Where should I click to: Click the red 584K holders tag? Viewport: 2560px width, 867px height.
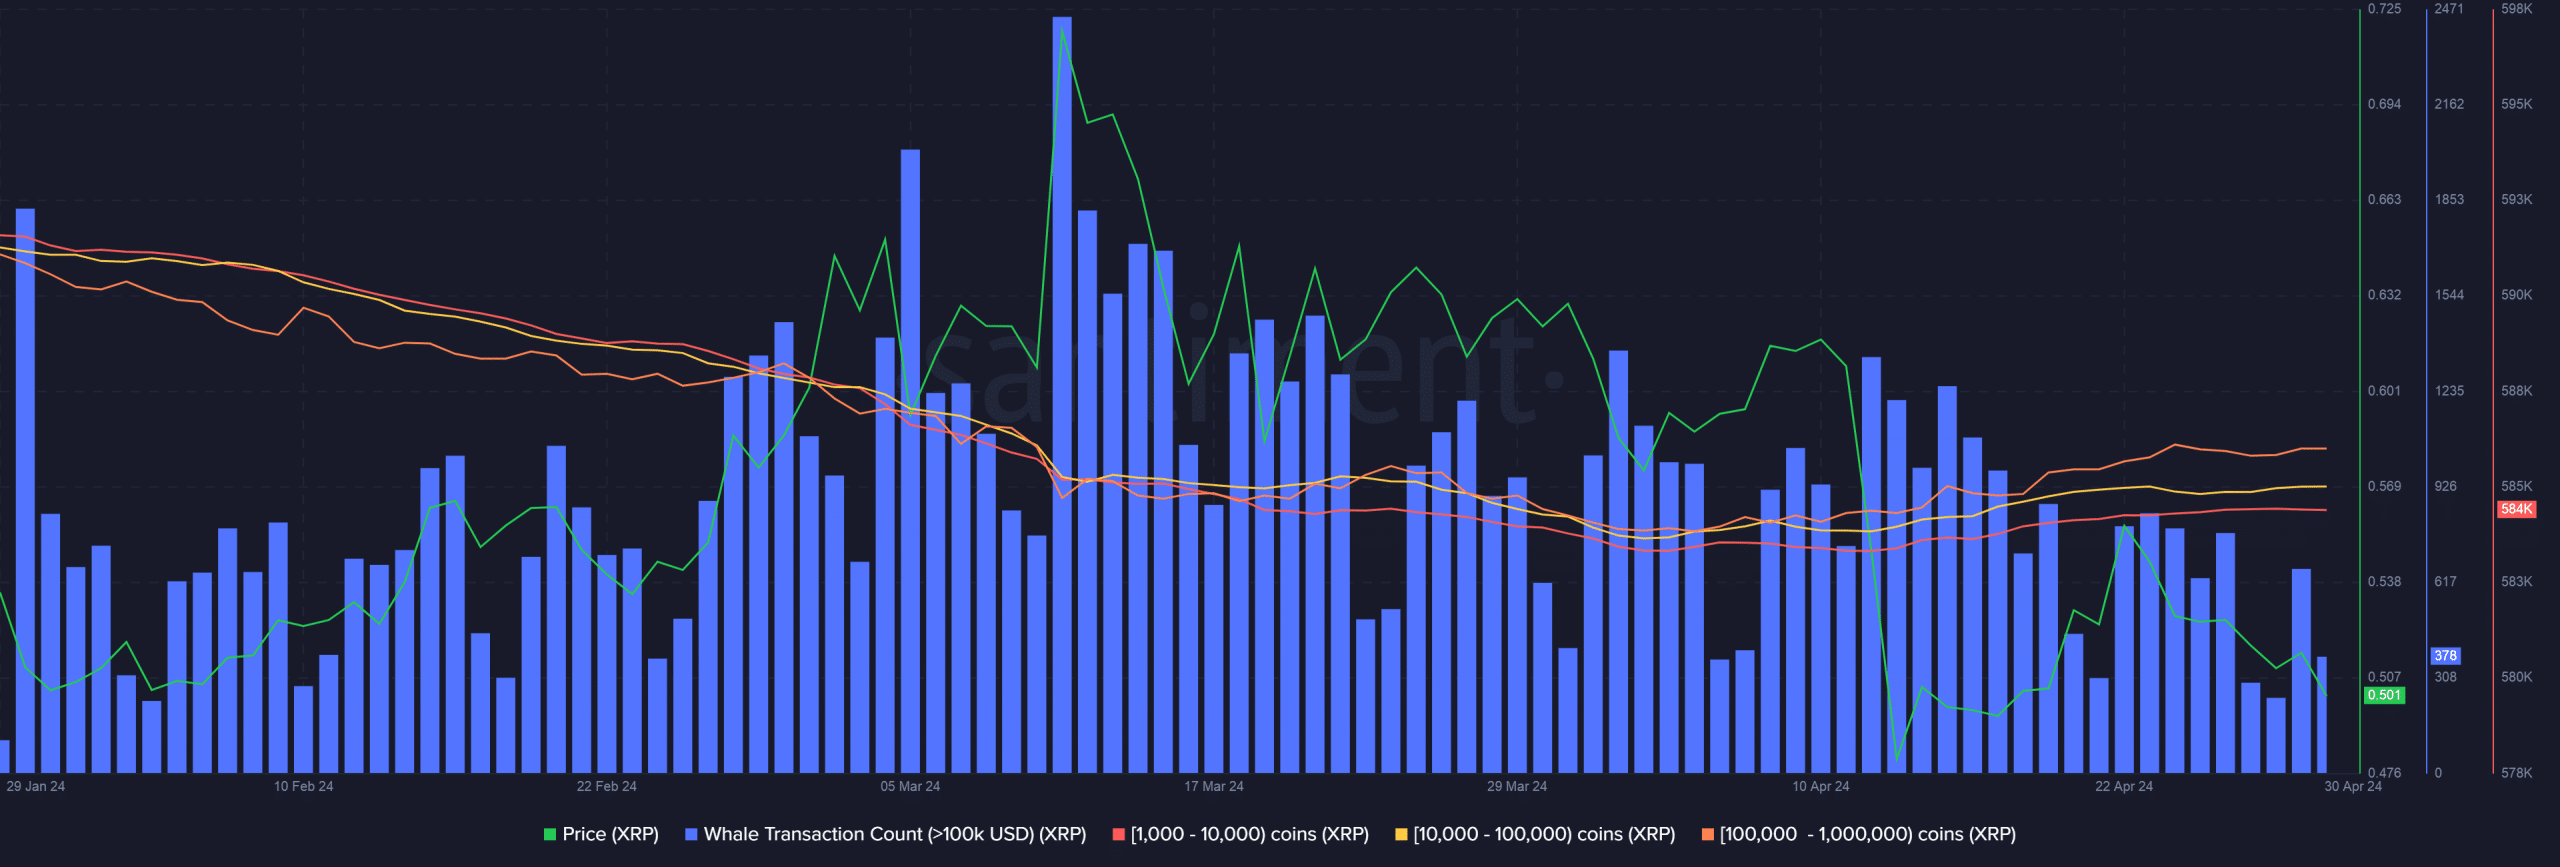pos(2517,509)
